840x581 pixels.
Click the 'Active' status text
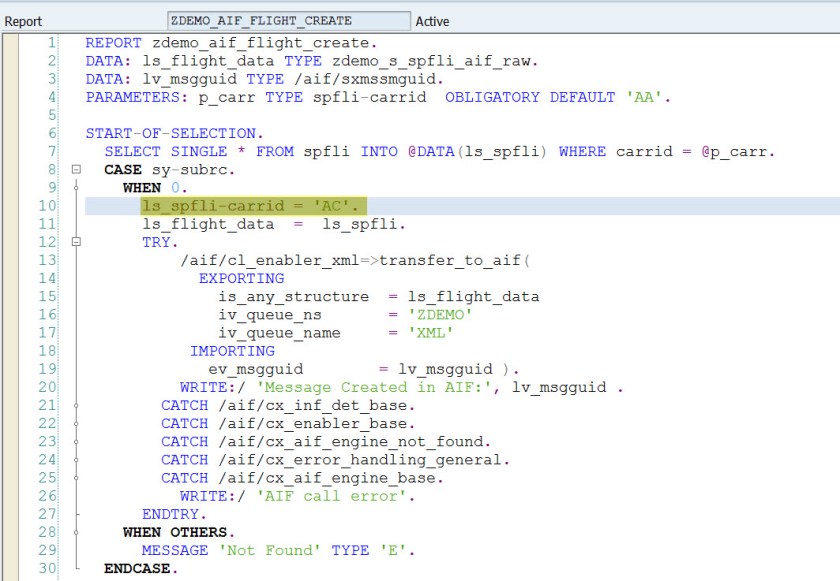432,21
